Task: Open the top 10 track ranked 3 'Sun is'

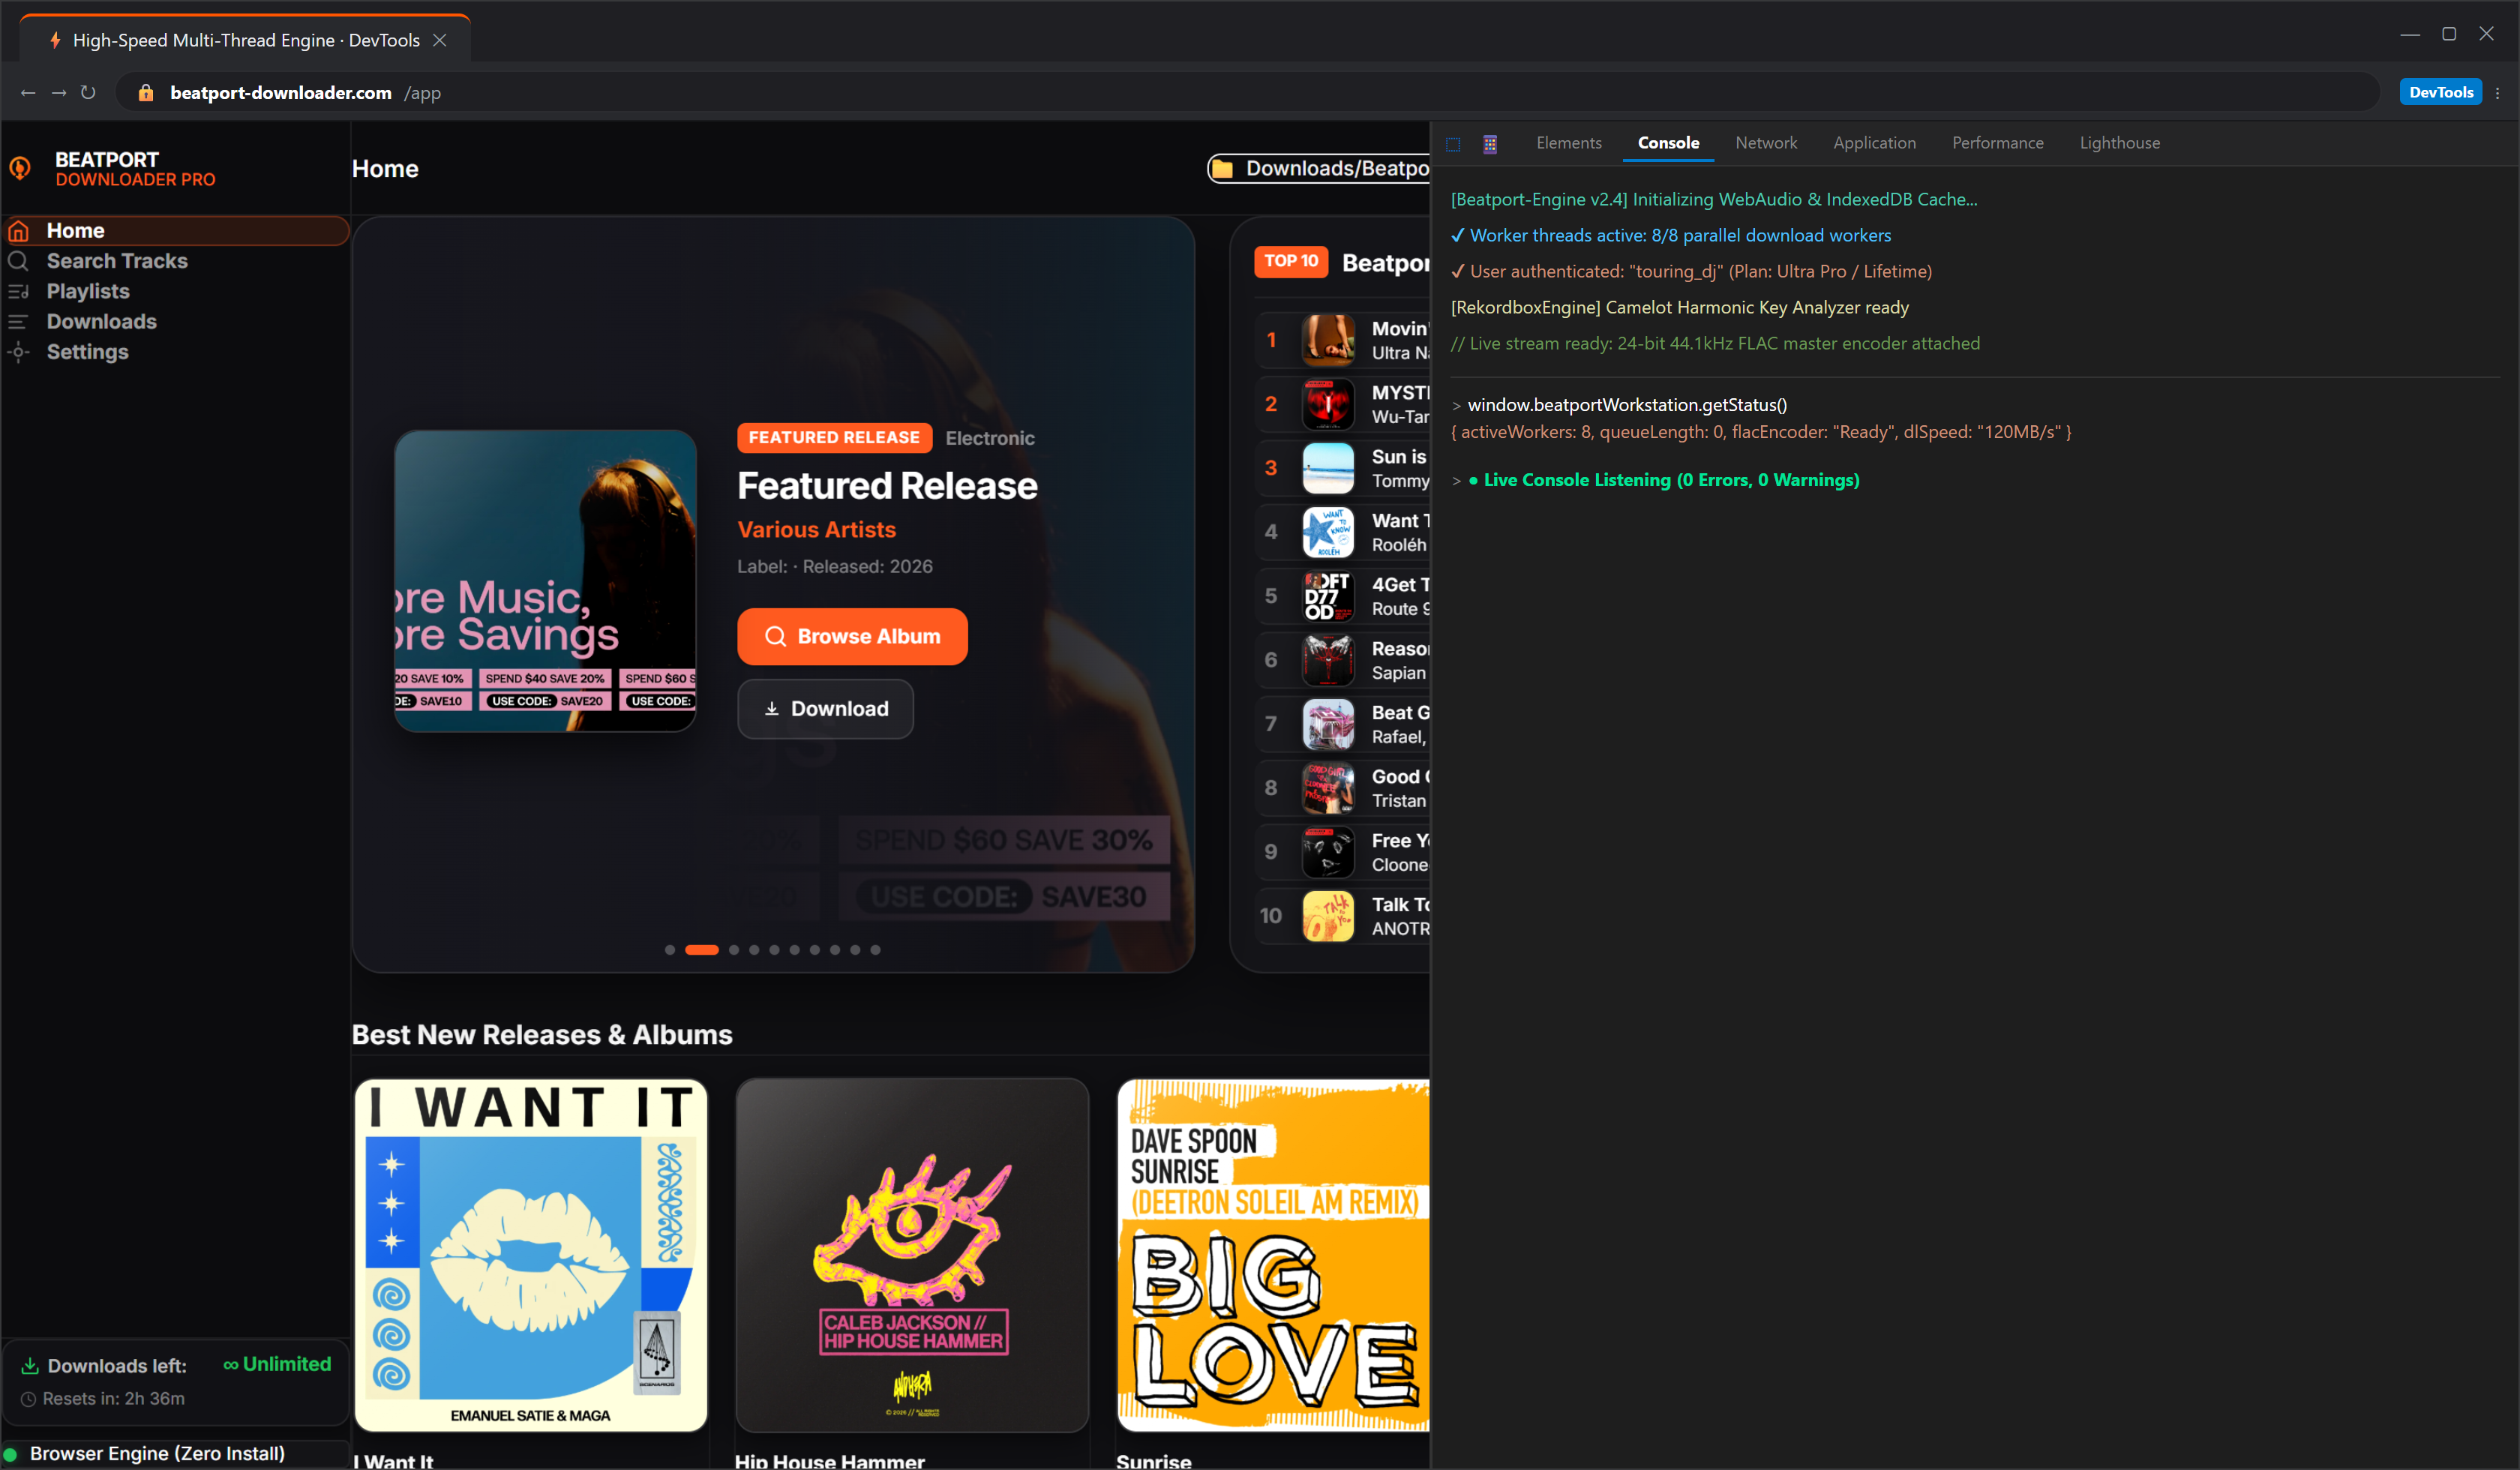Action: [x=1342, y=469]
